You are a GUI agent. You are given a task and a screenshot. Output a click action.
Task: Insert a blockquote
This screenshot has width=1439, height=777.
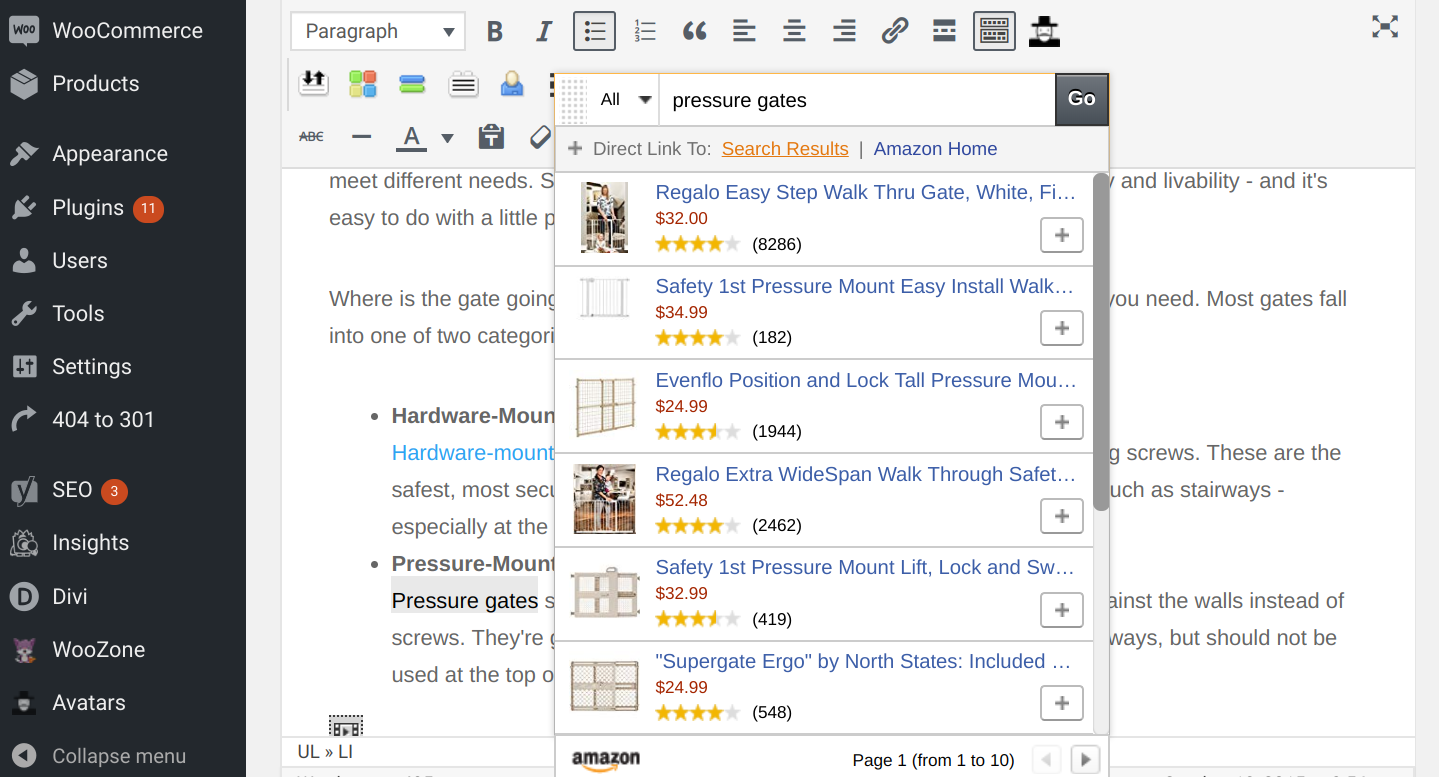pos(695,32)
